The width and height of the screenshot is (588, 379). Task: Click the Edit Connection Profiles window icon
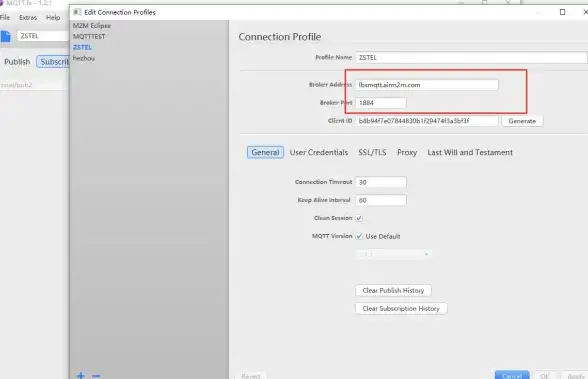coord(77,12)
